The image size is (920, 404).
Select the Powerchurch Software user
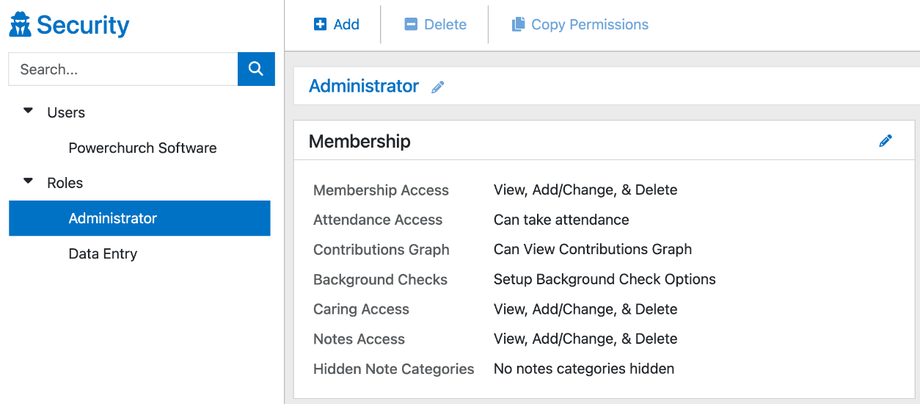pos(143,148)
